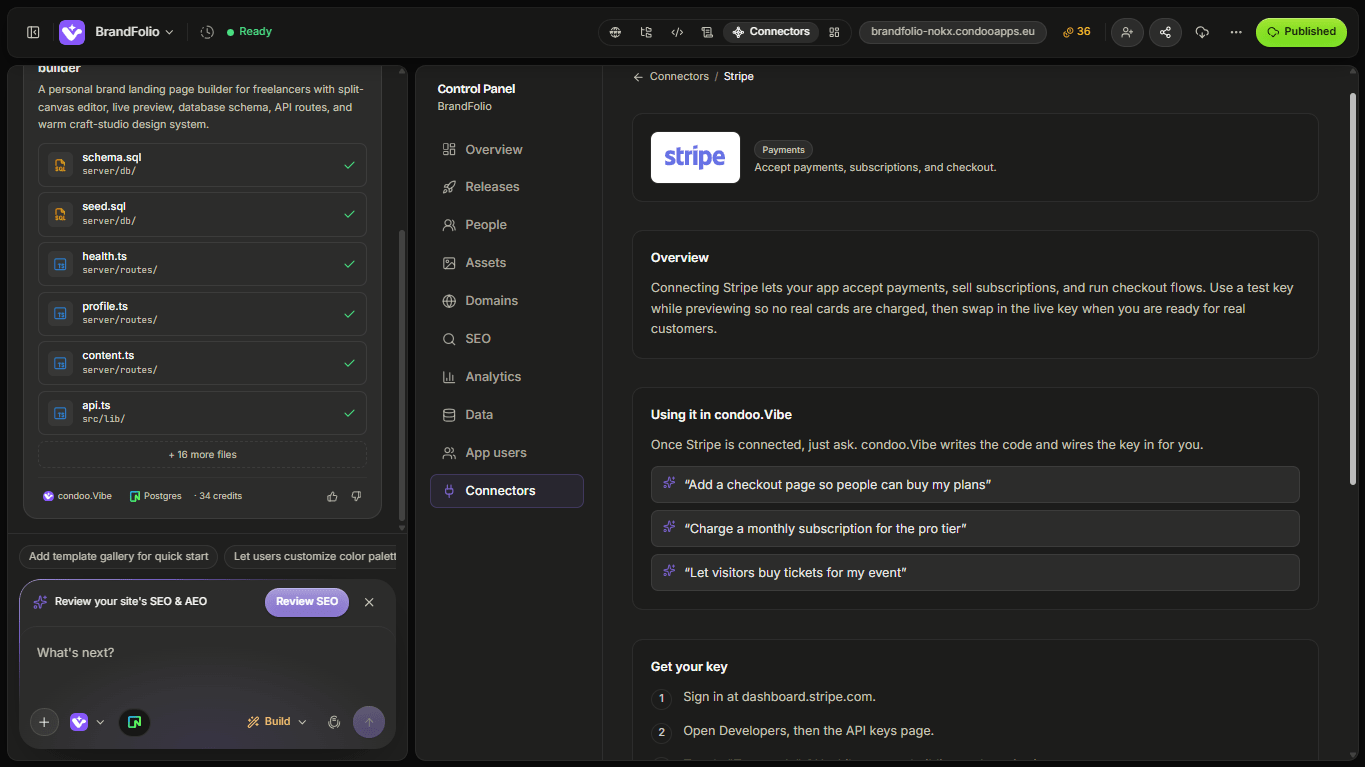Click the plus attach button in chat
1365x767 pixels.
pyautogui.click(x=44, y=722)
